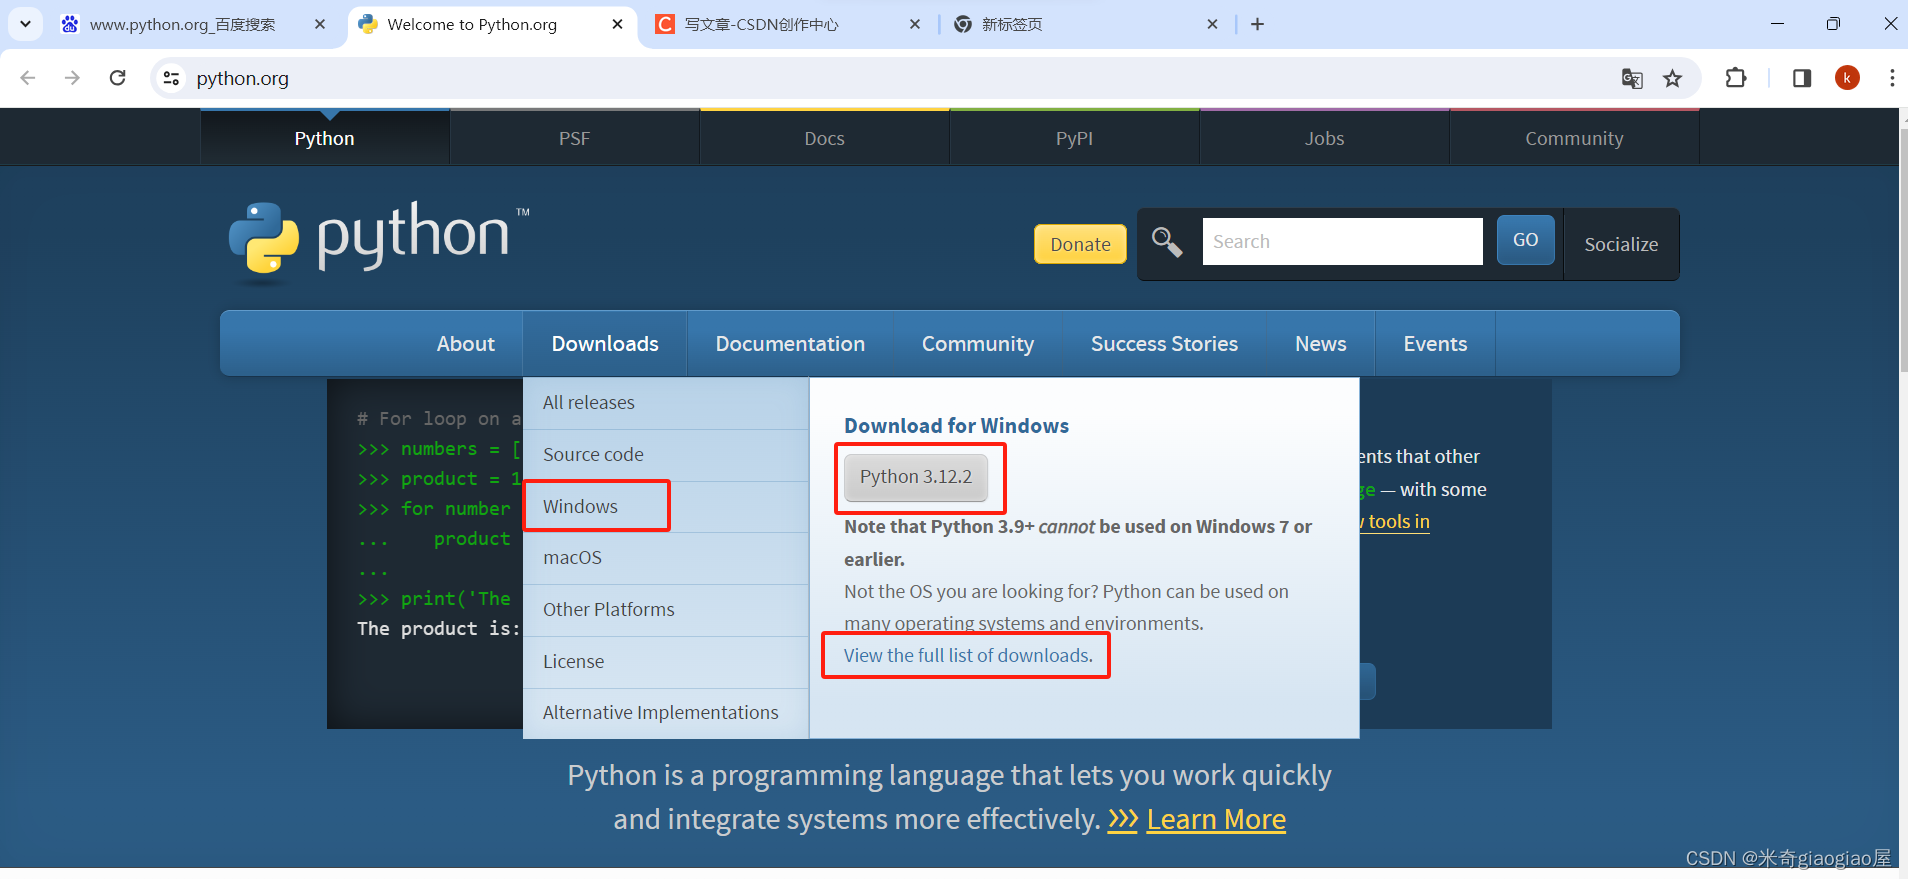Select the top bar Community tab
The image size is (1908, 879).
(x=1575, y=138)
